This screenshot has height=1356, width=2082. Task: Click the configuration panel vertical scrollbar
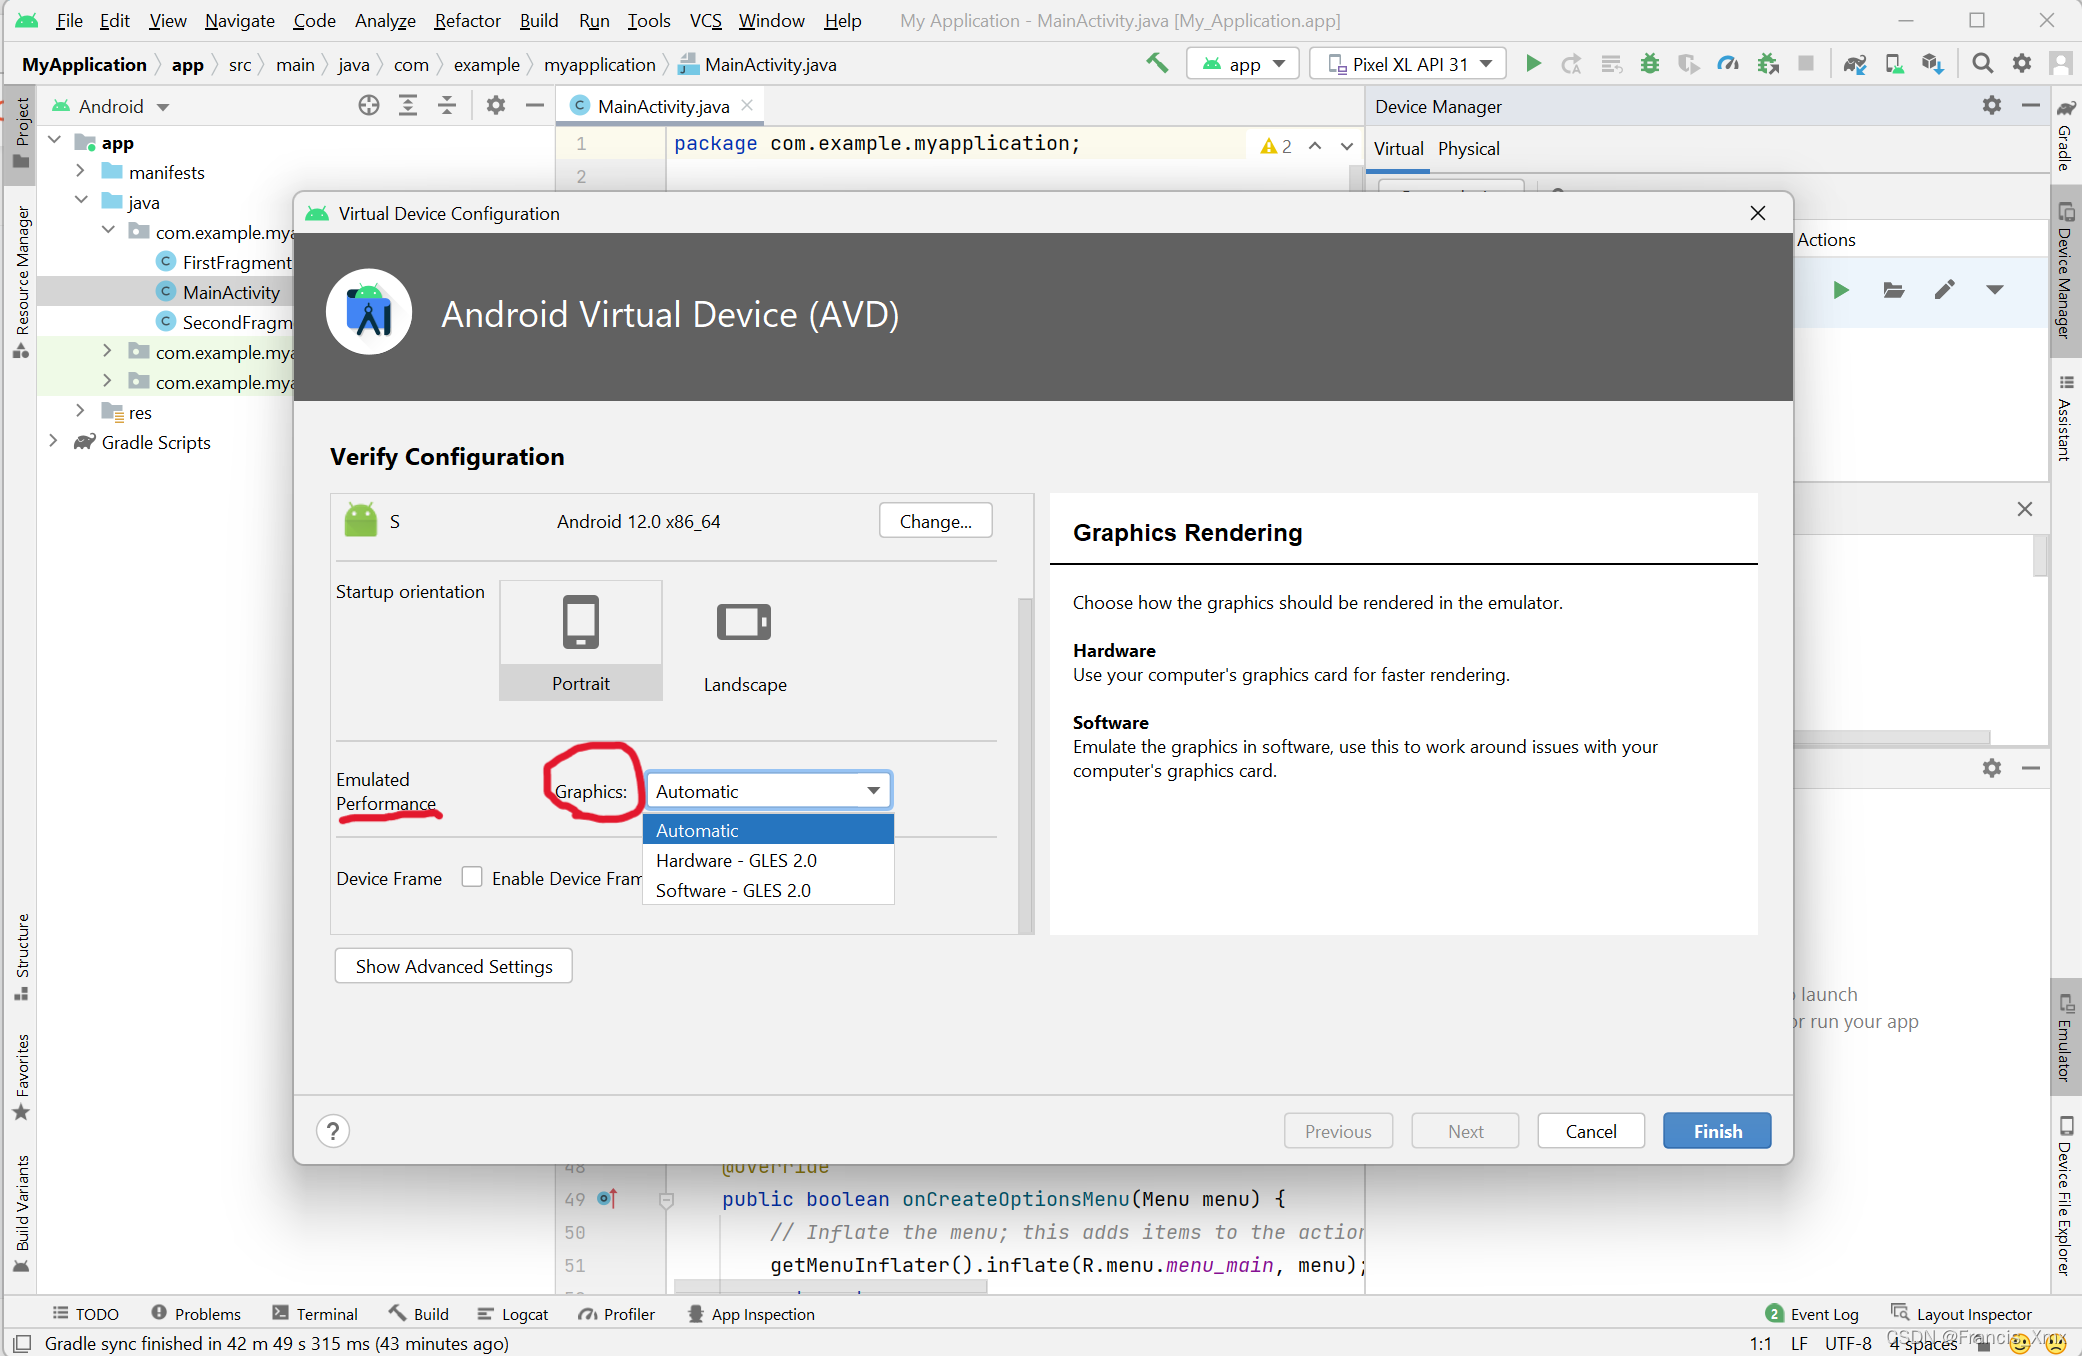point(1025,765)
